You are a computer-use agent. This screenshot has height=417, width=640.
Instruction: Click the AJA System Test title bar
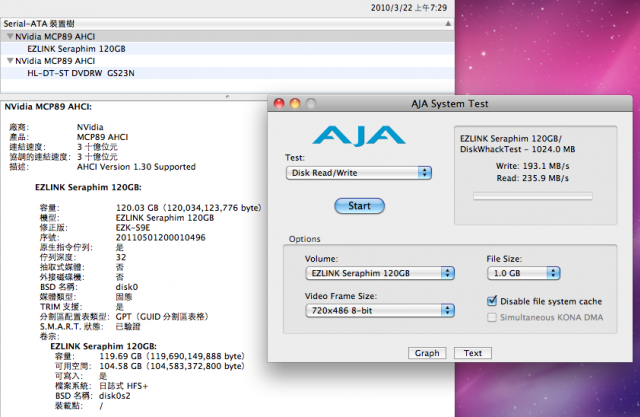point(450,104)
